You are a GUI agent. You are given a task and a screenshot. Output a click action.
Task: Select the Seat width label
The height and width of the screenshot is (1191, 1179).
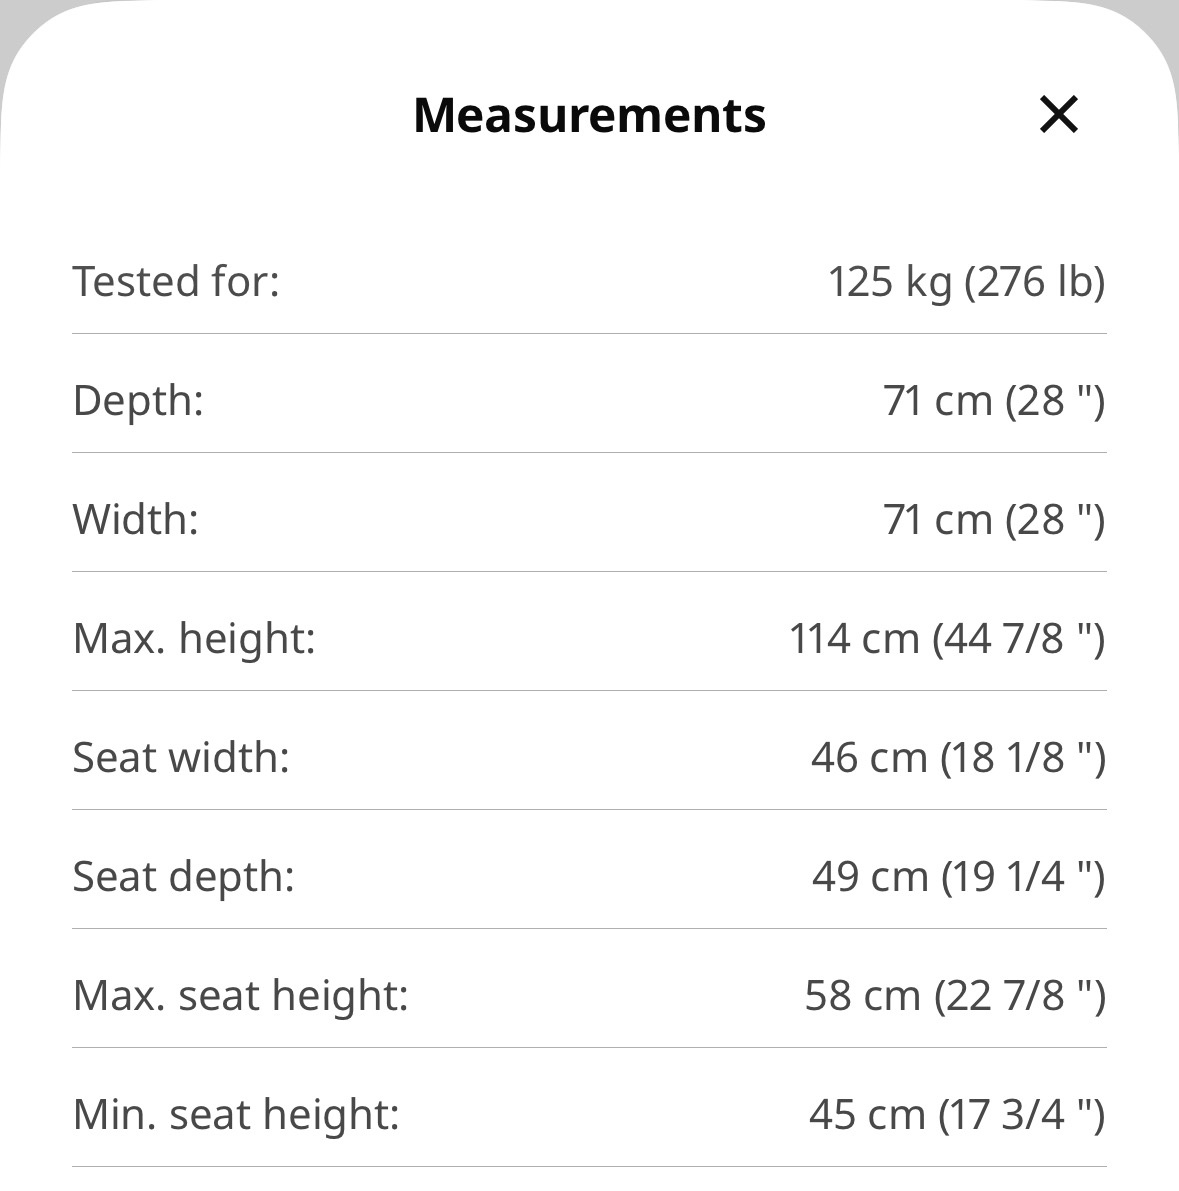(181, 757)
